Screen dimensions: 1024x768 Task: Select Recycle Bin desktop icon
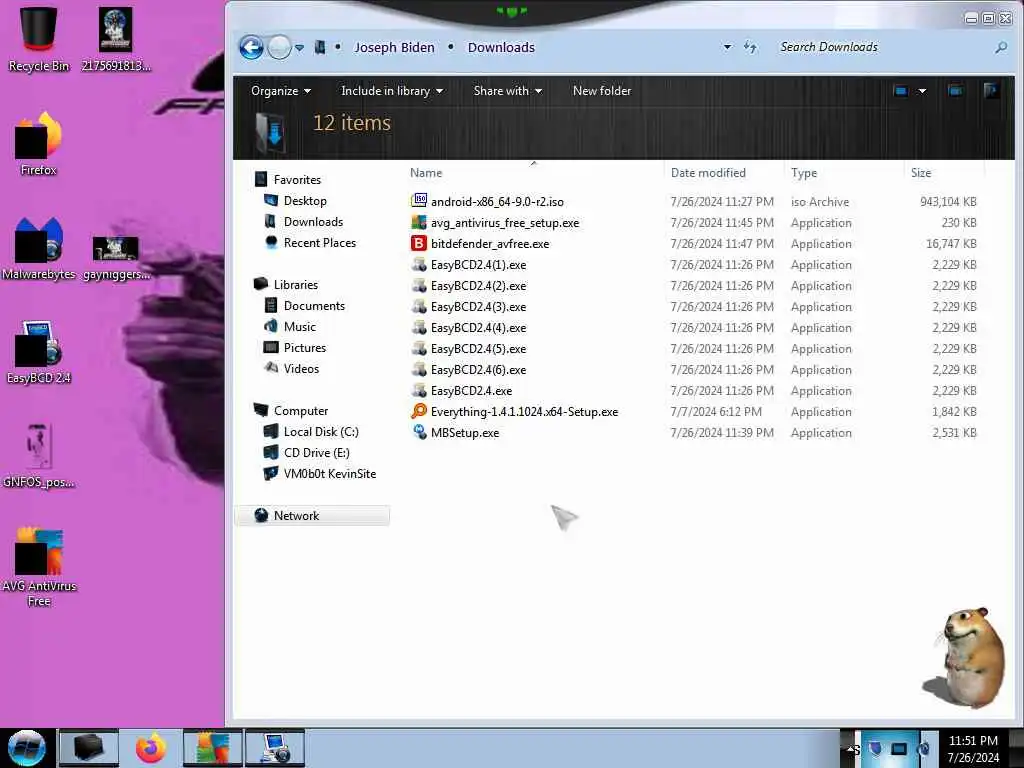tap(39, 39)
